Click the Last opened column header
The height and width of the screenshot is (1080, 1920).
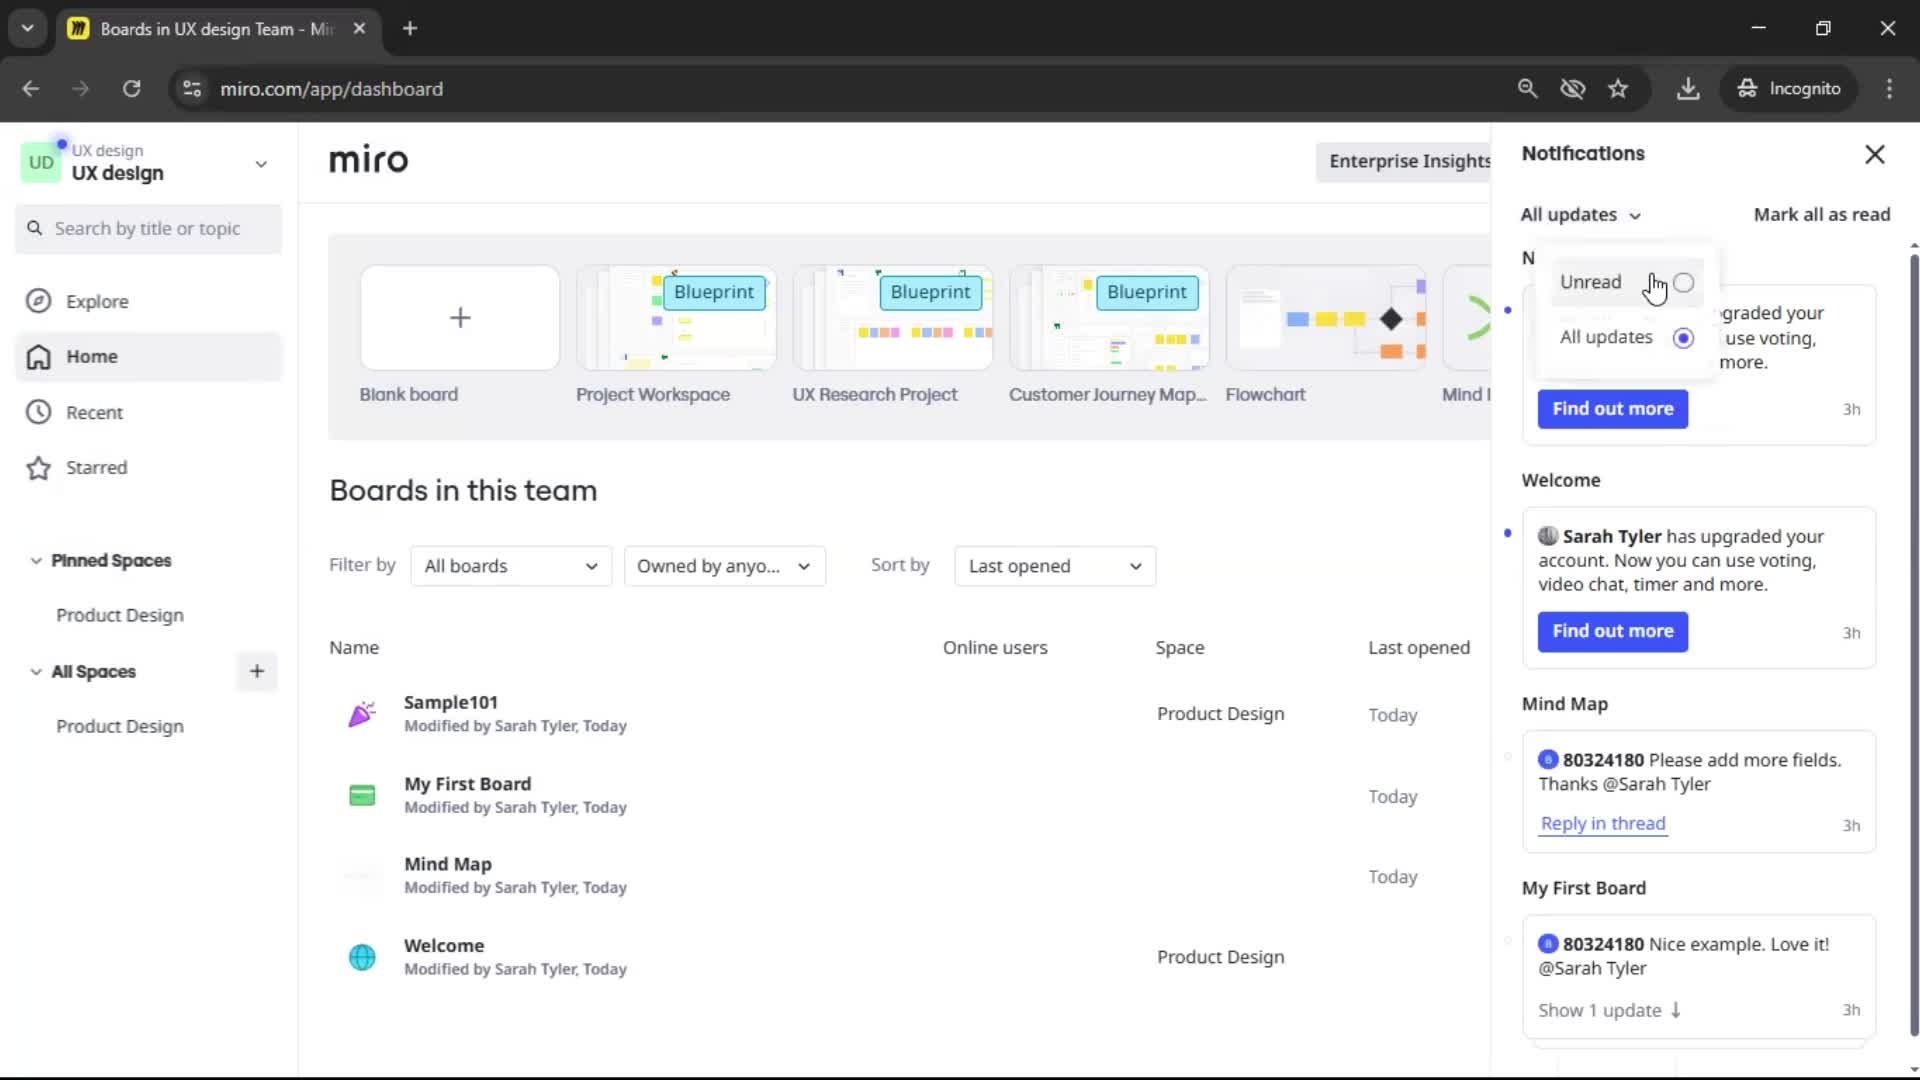click(1419, 648)
